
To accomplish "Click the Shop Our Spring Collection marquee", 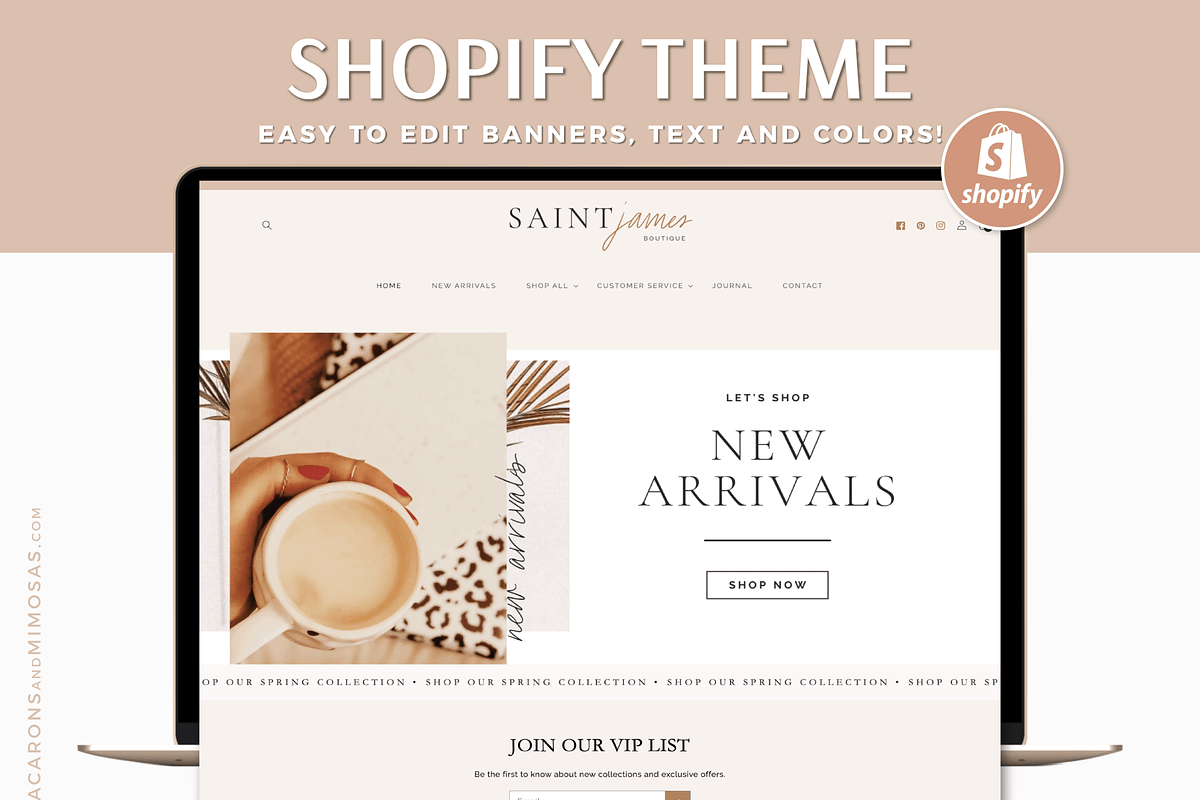I will point(600,682).
